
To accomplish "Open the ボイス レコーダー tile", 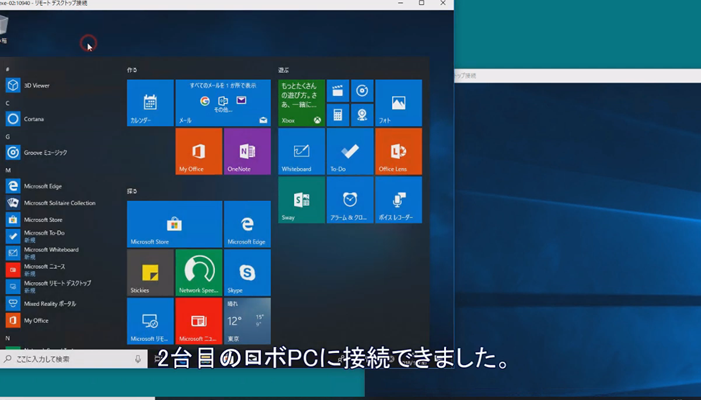I will [x=398, y=200].
